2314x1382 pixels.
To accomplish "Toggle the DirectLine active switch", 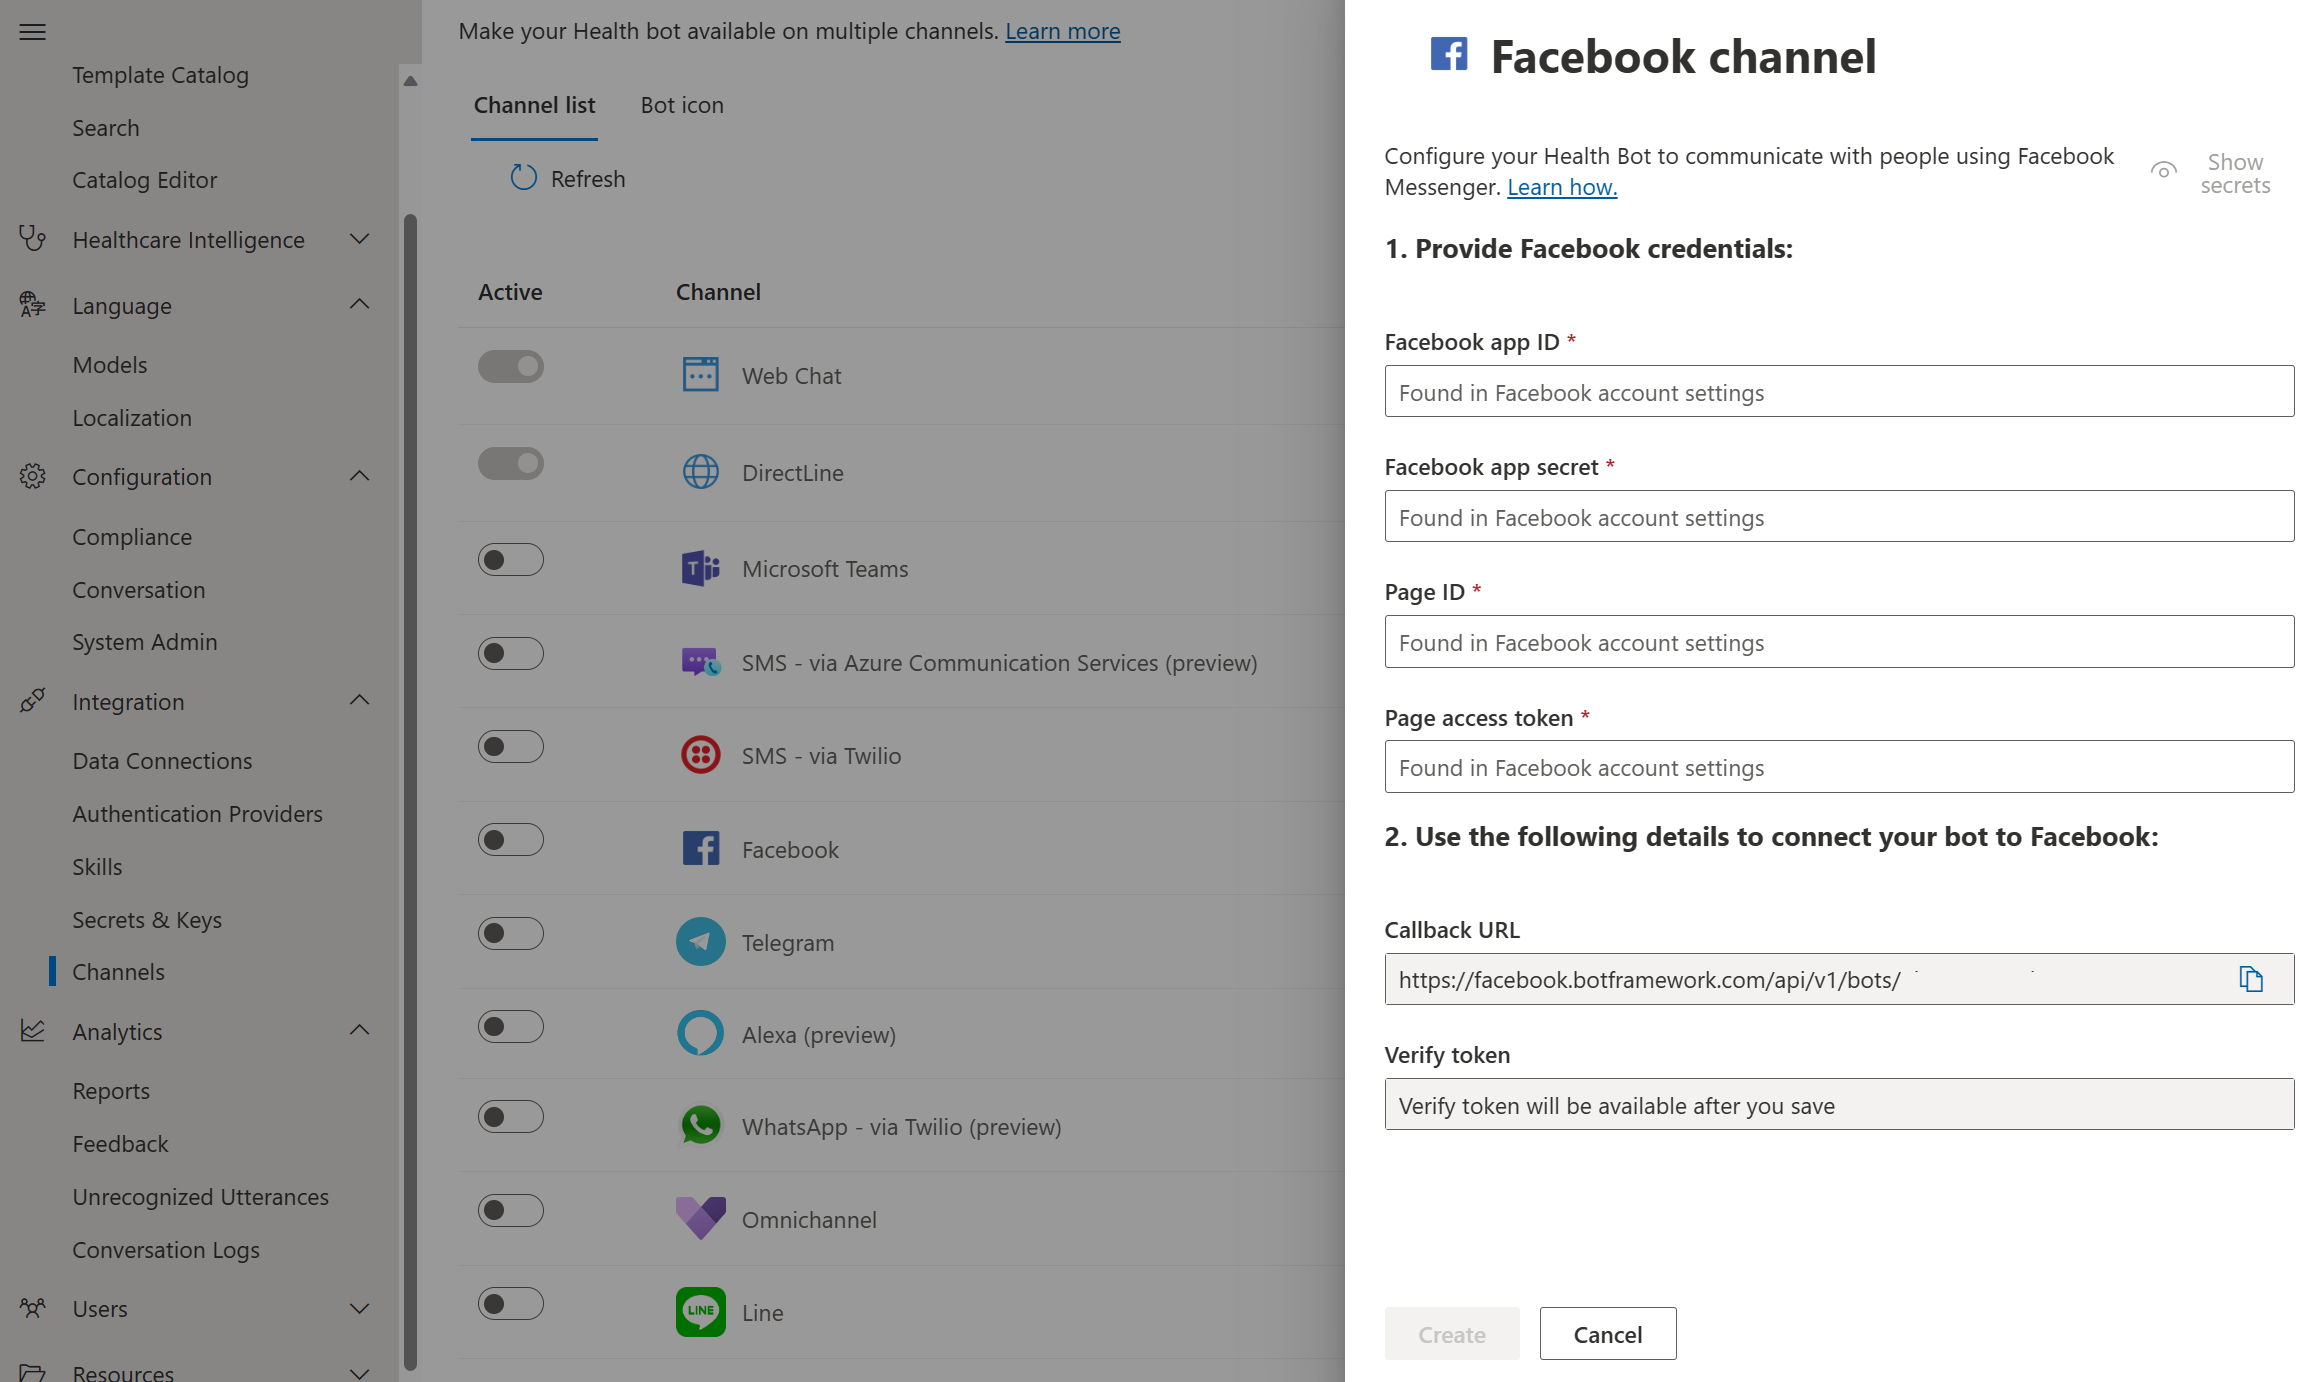I will point(511,464).
